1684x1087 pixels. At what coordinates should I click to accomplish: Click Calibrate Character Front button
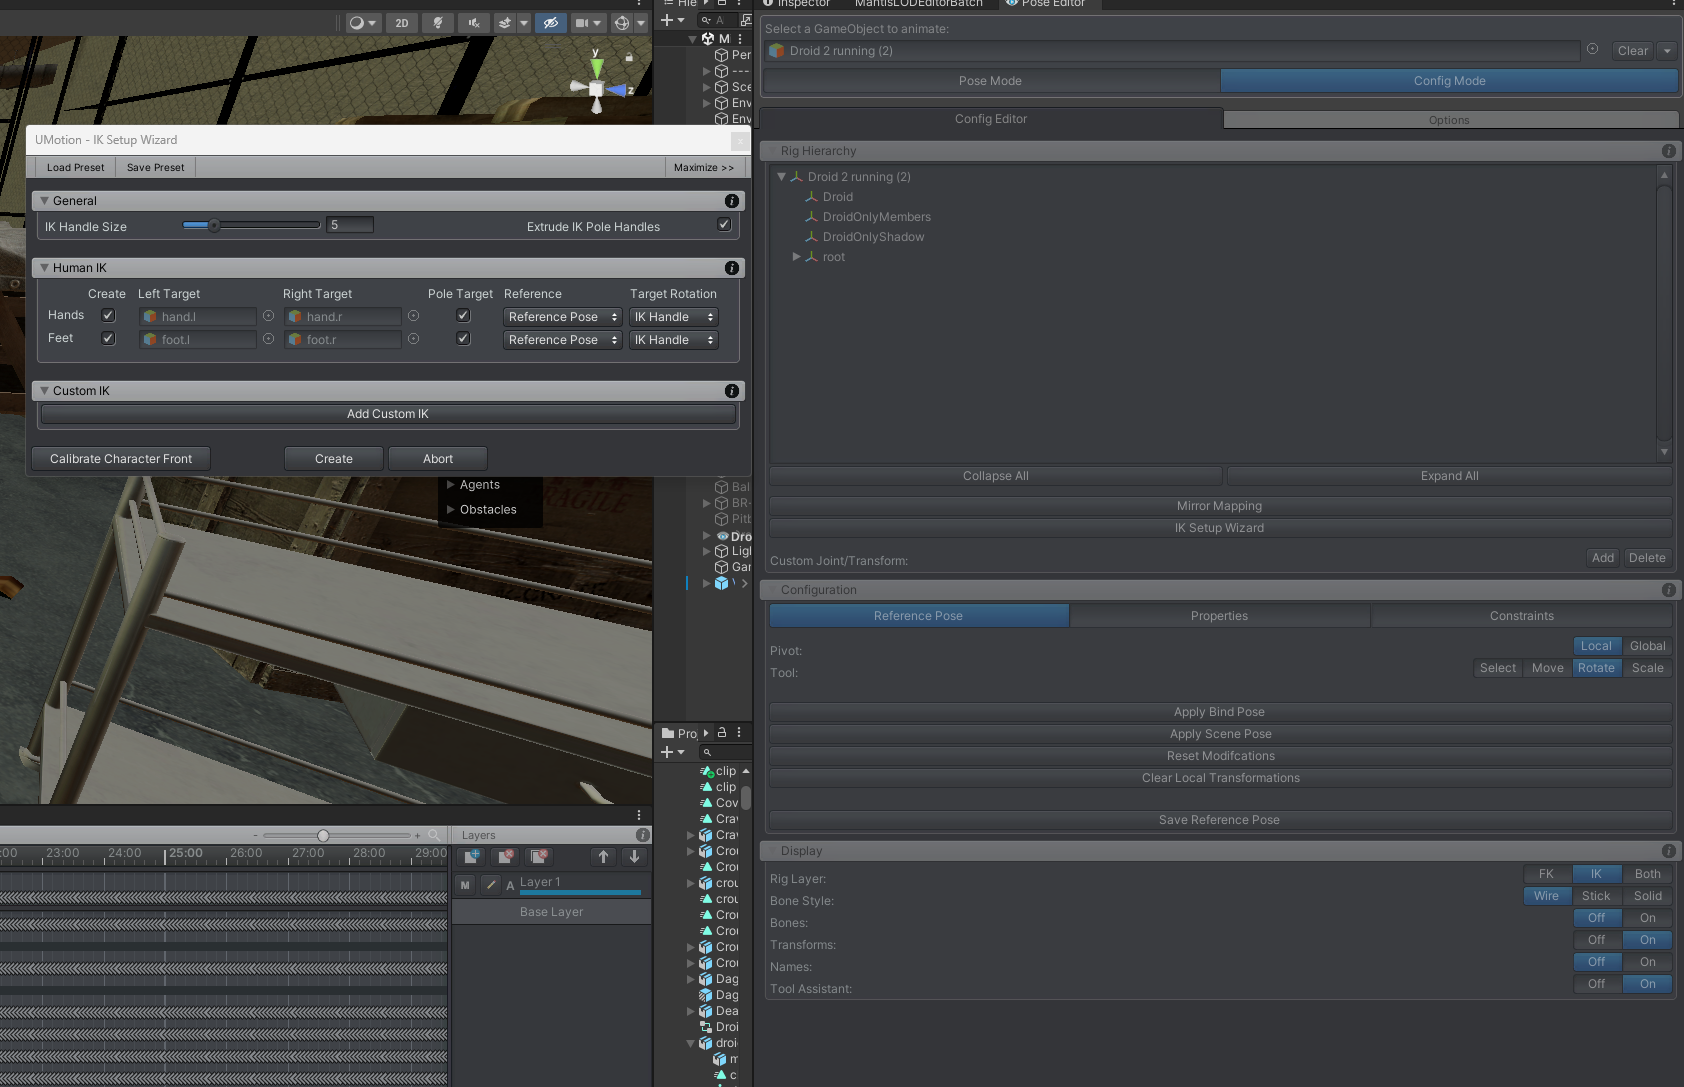(121, 459)
